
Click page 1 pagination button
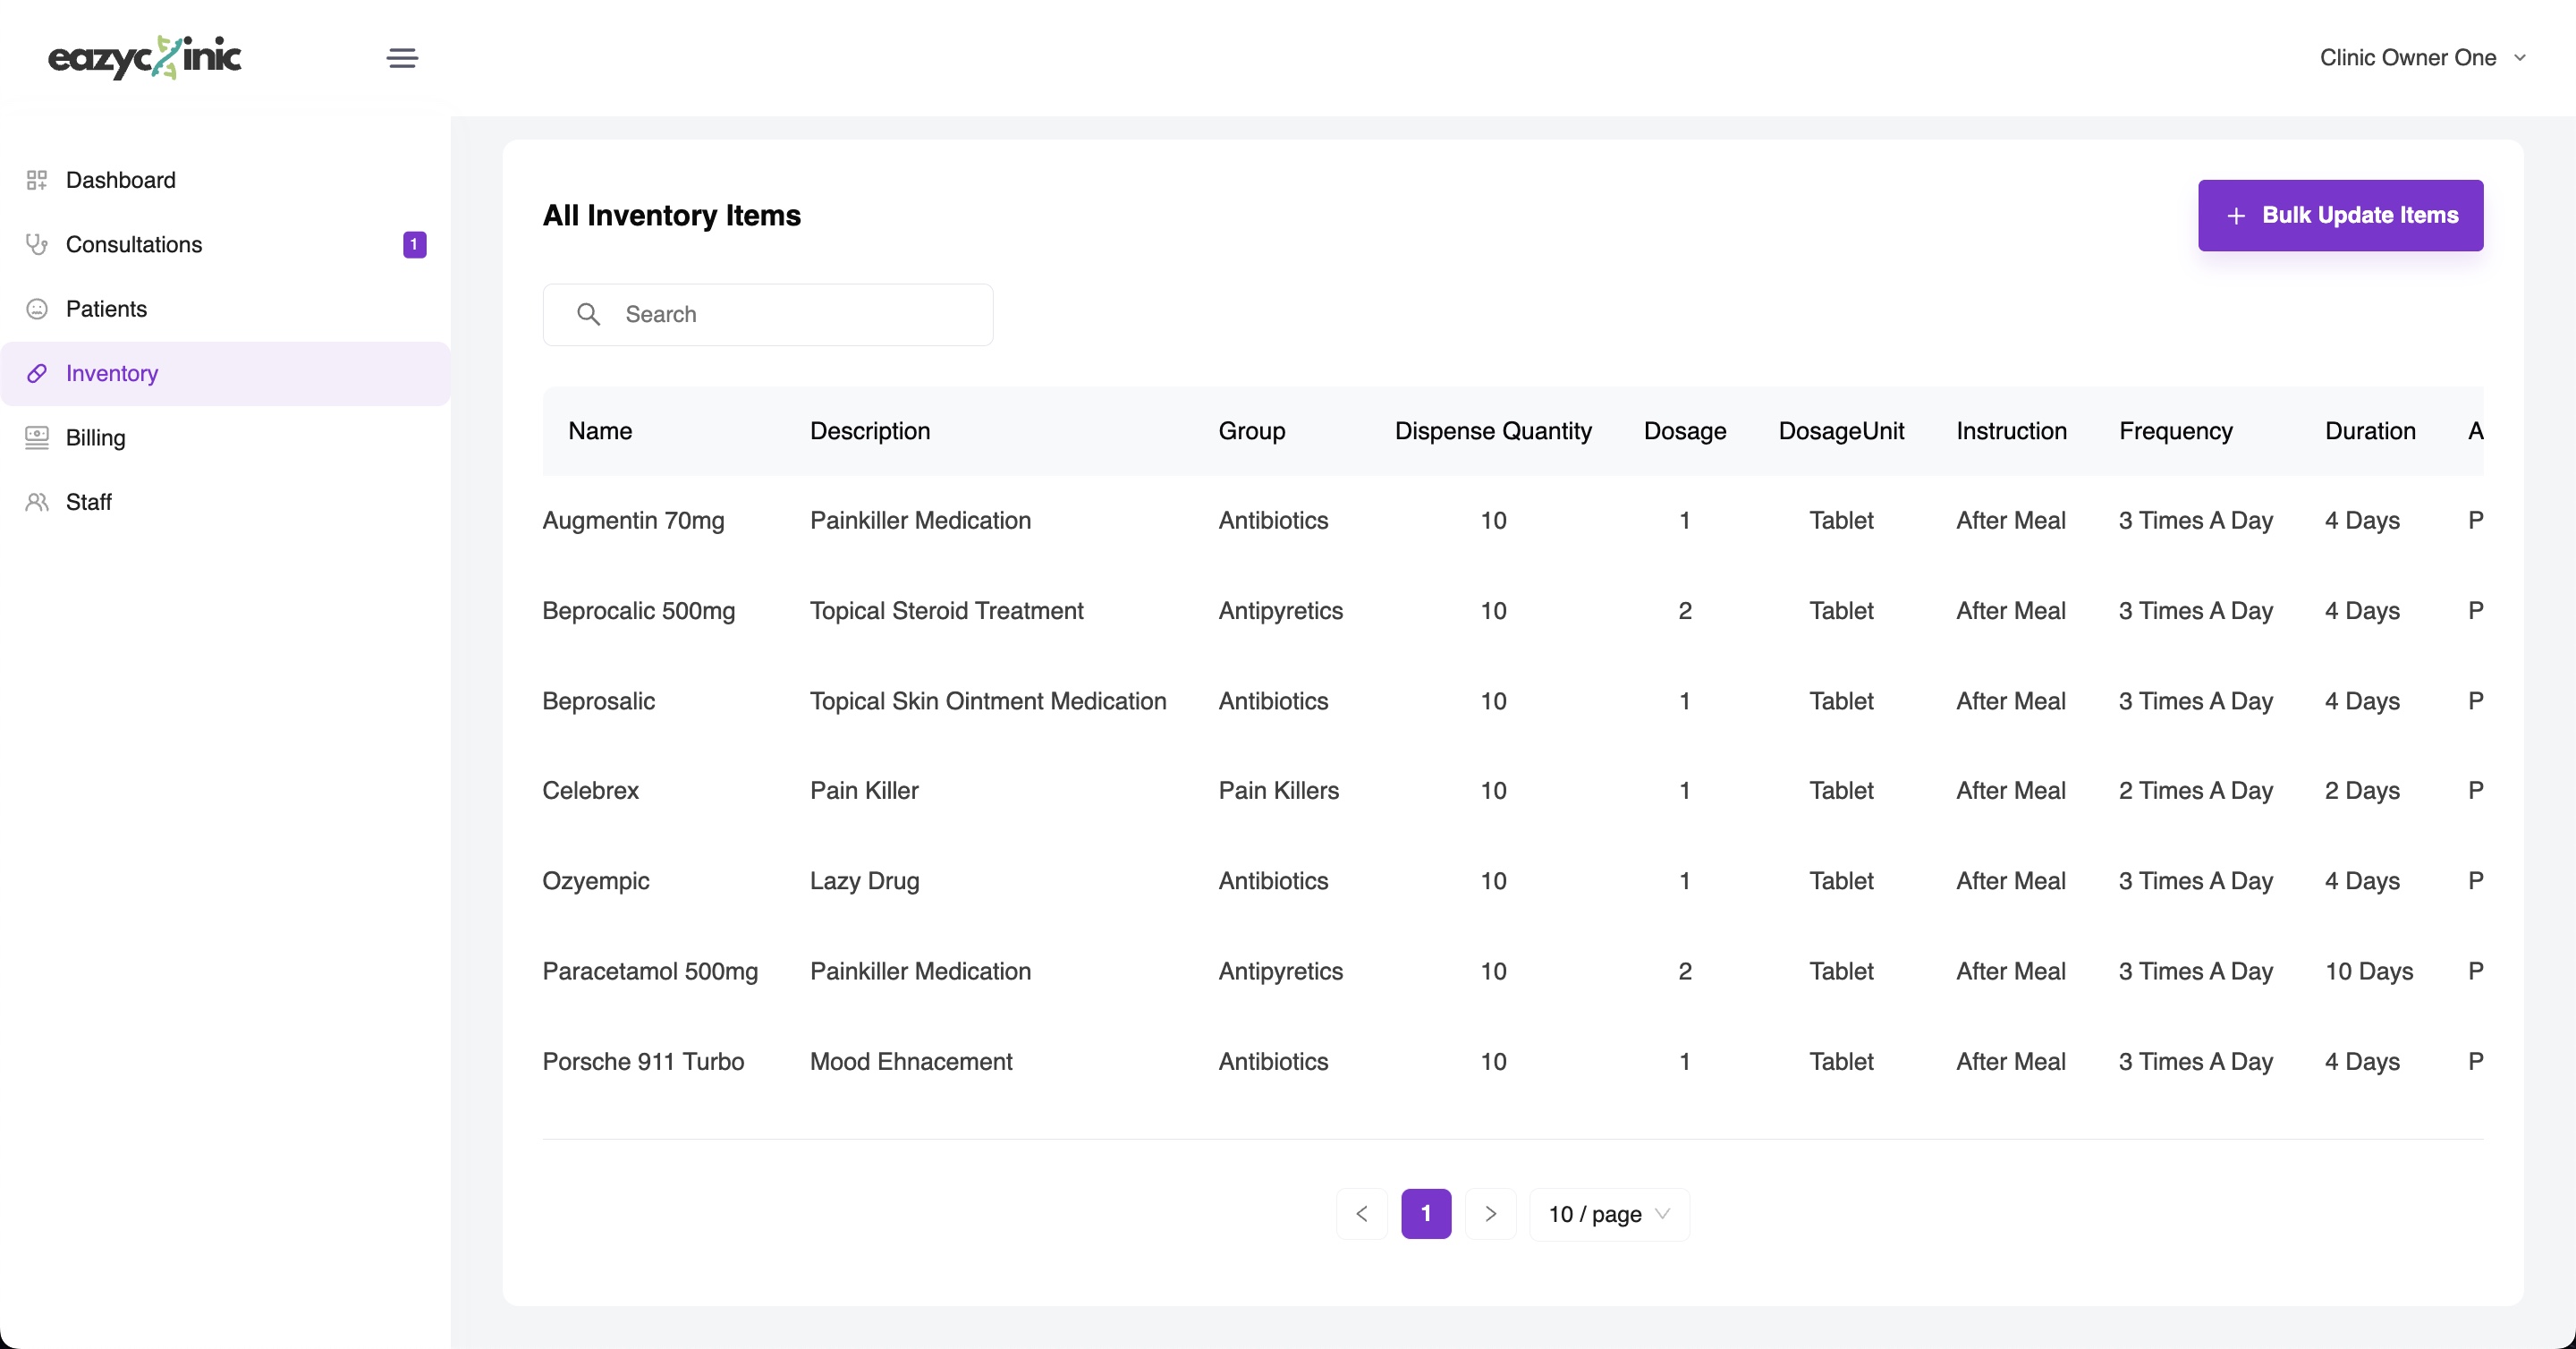[1426, 1215]
